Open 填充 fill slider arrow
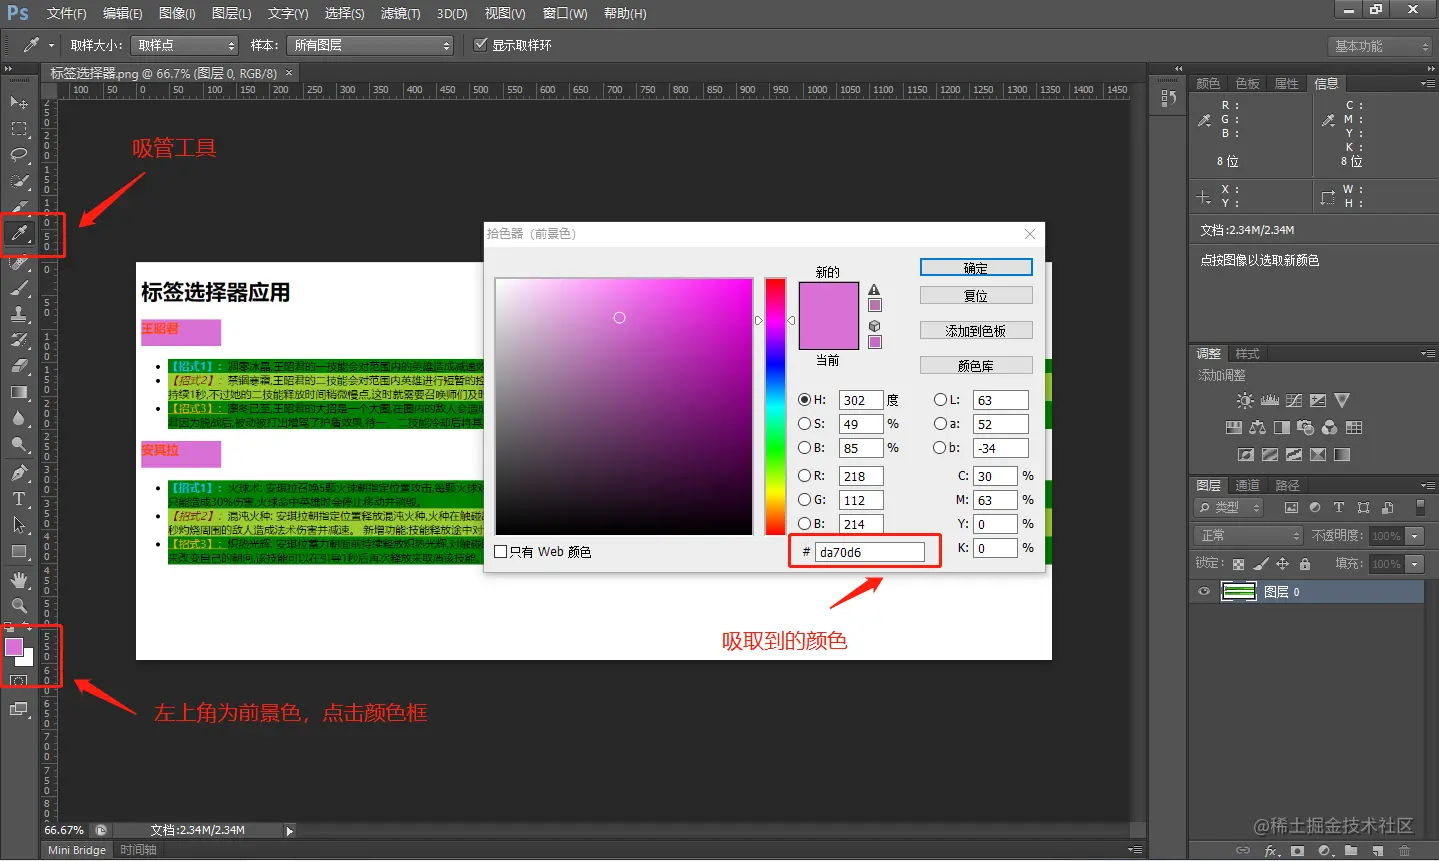 tap(1415, 564)
